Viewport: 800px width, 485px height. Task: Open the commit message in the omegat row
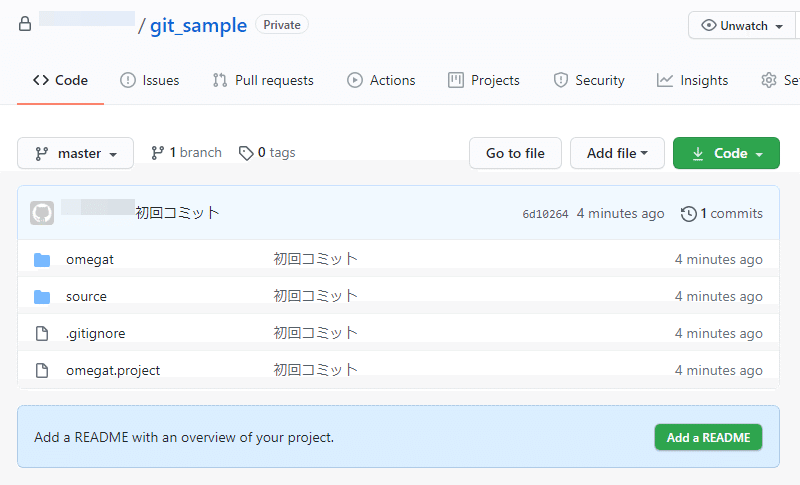point(315,259)
